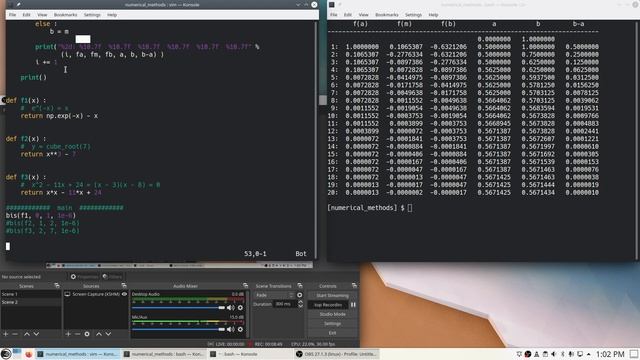
Task: Select Screen Capture (XSHM) source
Action: coord(96,294)
